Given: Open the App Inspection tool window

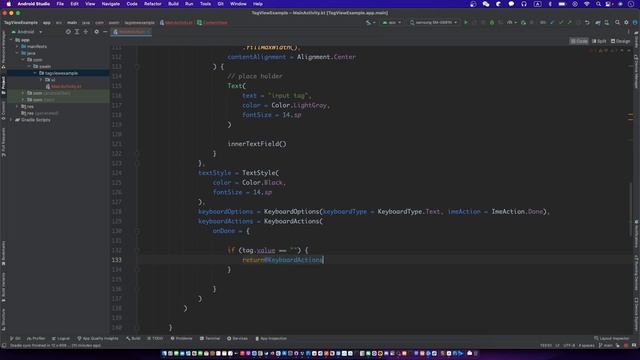Looking at the screenshot, I should tap(271, 338).
